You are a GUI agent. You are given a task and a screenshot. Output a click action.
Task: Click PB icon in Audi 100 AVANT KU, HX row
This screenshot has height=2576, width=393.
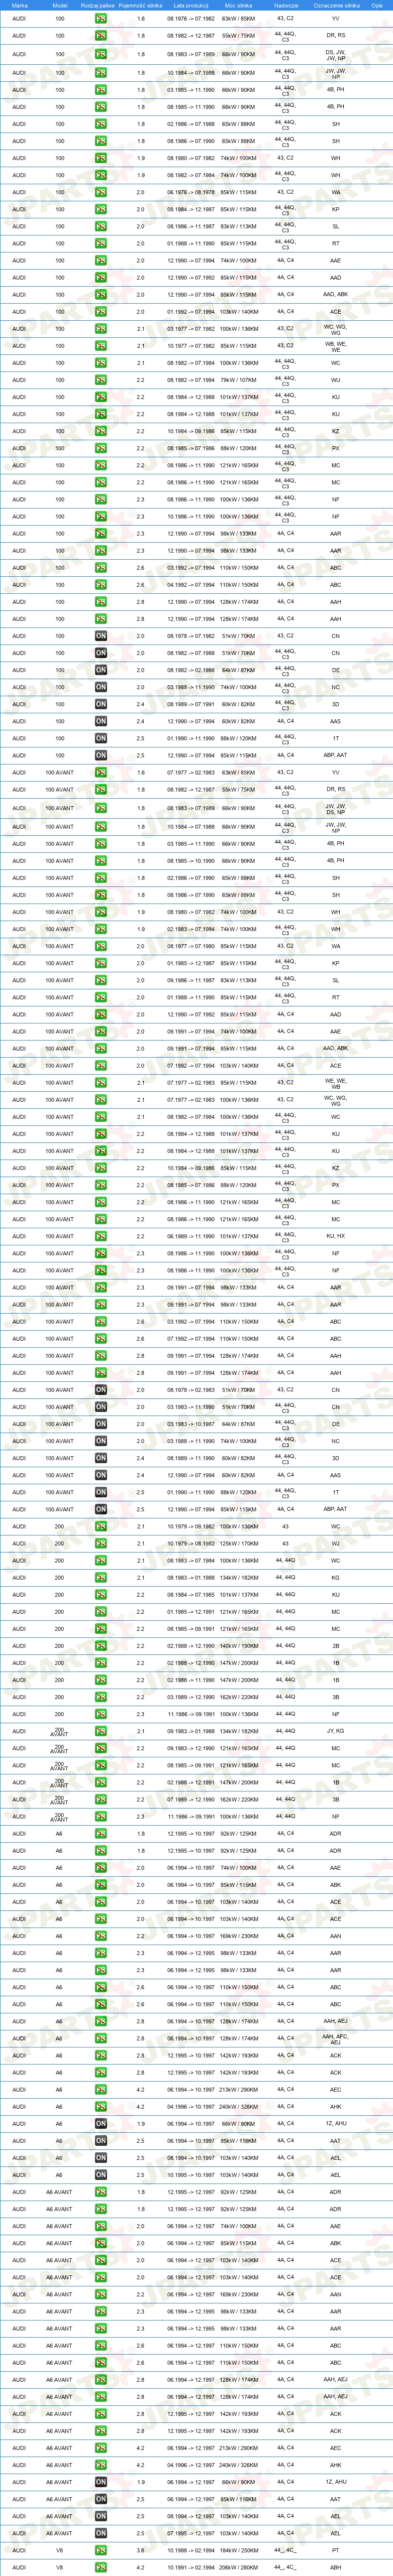click(101, 1236)
